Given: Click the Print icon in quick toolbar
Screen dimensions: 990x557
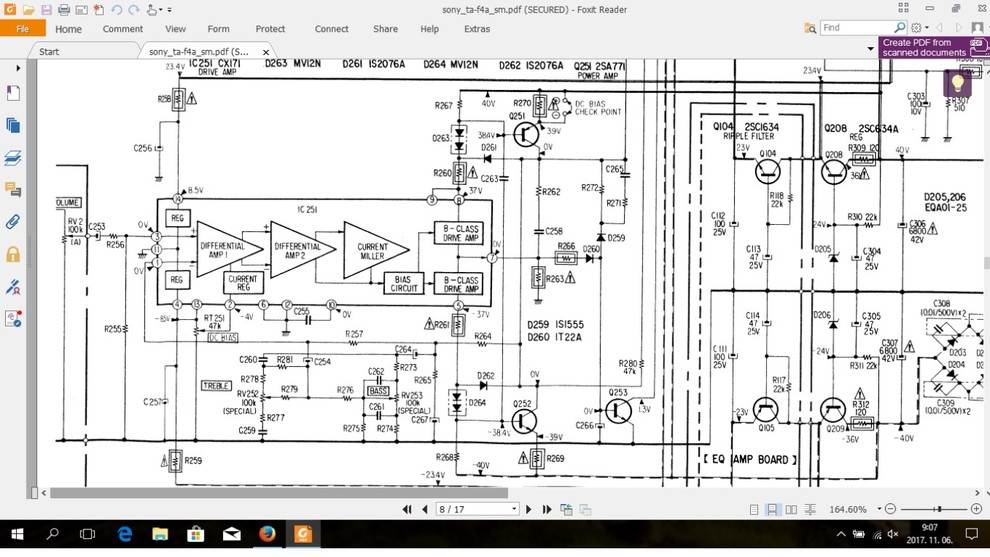Looking at the screenshot, I should pyautogui.click(x=63, y=10).
